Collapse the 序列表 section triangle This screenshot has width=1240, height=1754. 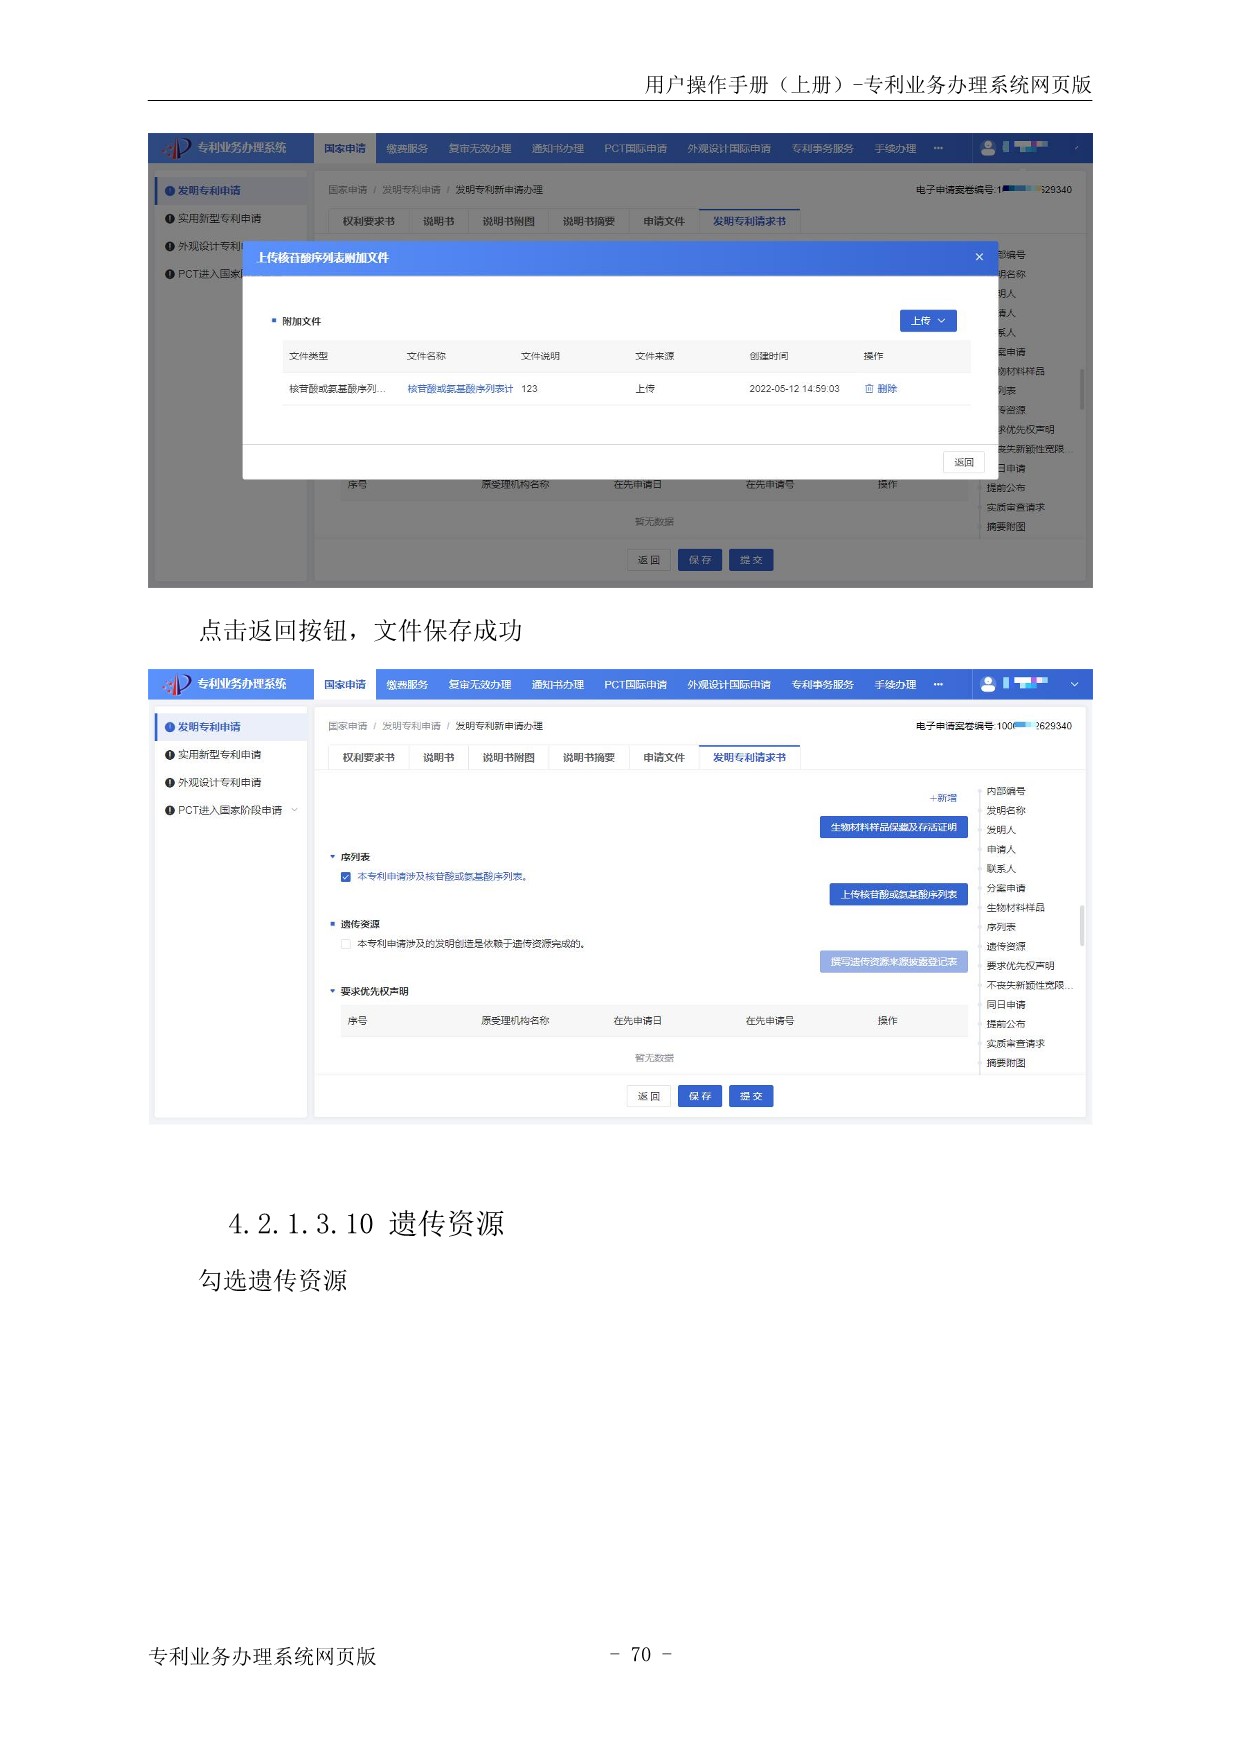(x=333, y=857)
